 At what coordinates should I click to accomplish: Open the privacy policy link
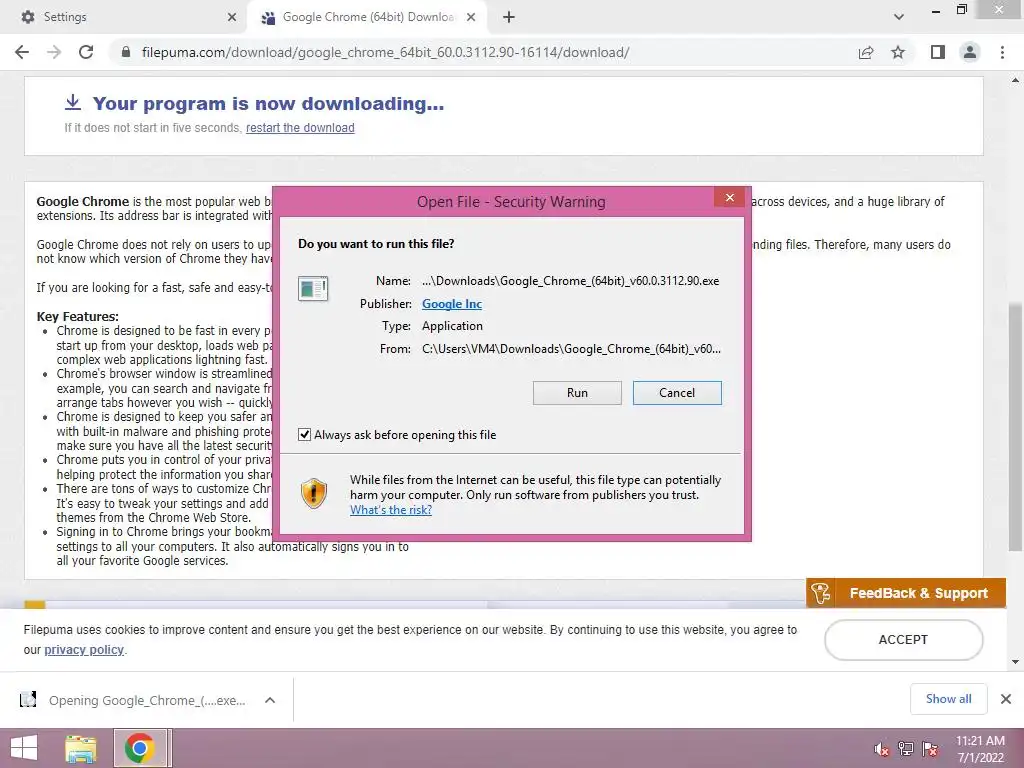pyautogui.click(x=84, y=650)
